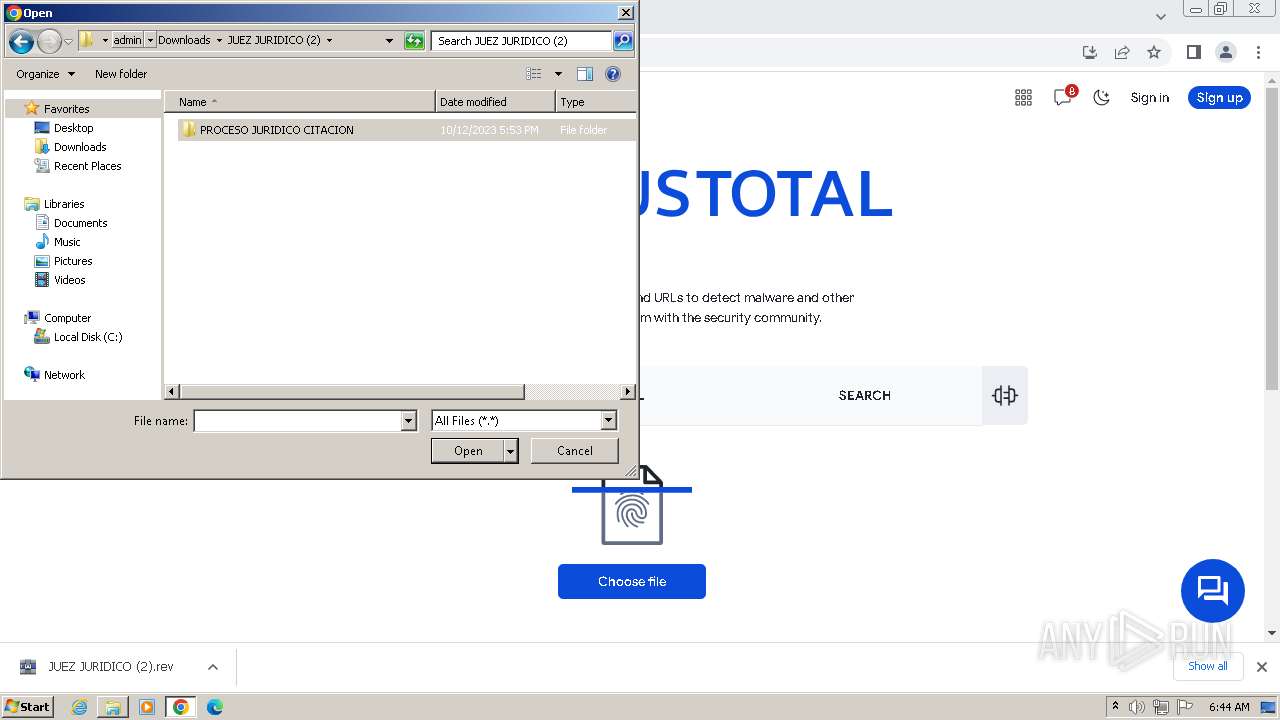Select Network in navigation pane
This screenshot has height=720, width=1280.
[64, 375]
